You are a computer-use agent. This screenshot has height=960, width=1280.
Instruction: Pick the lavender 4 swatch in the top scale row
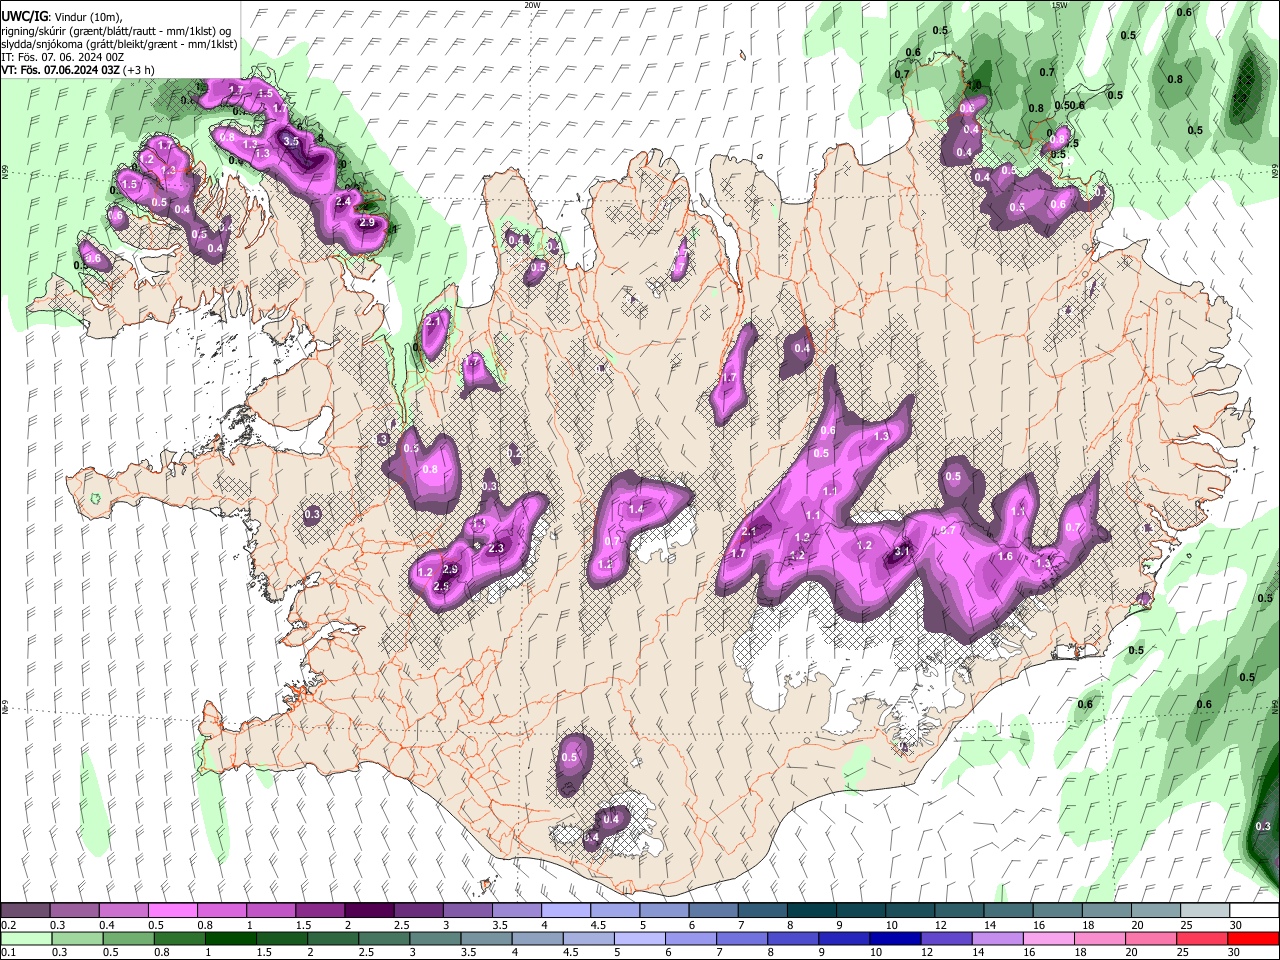click(x=565, y=911)
